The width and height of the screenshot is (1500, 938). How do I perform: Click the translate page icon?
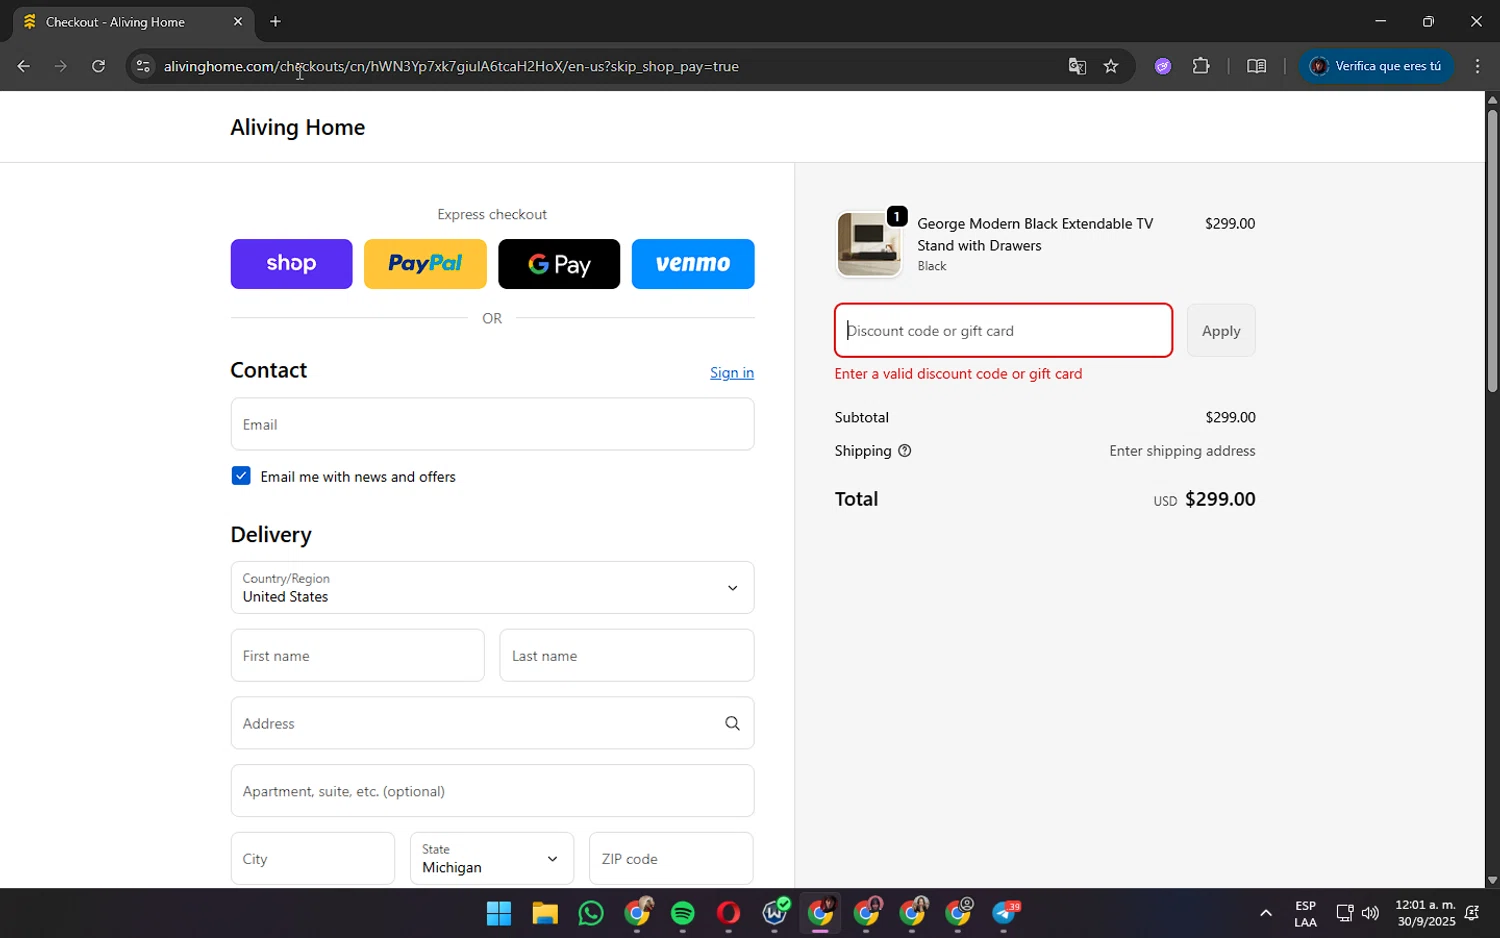1077,66
